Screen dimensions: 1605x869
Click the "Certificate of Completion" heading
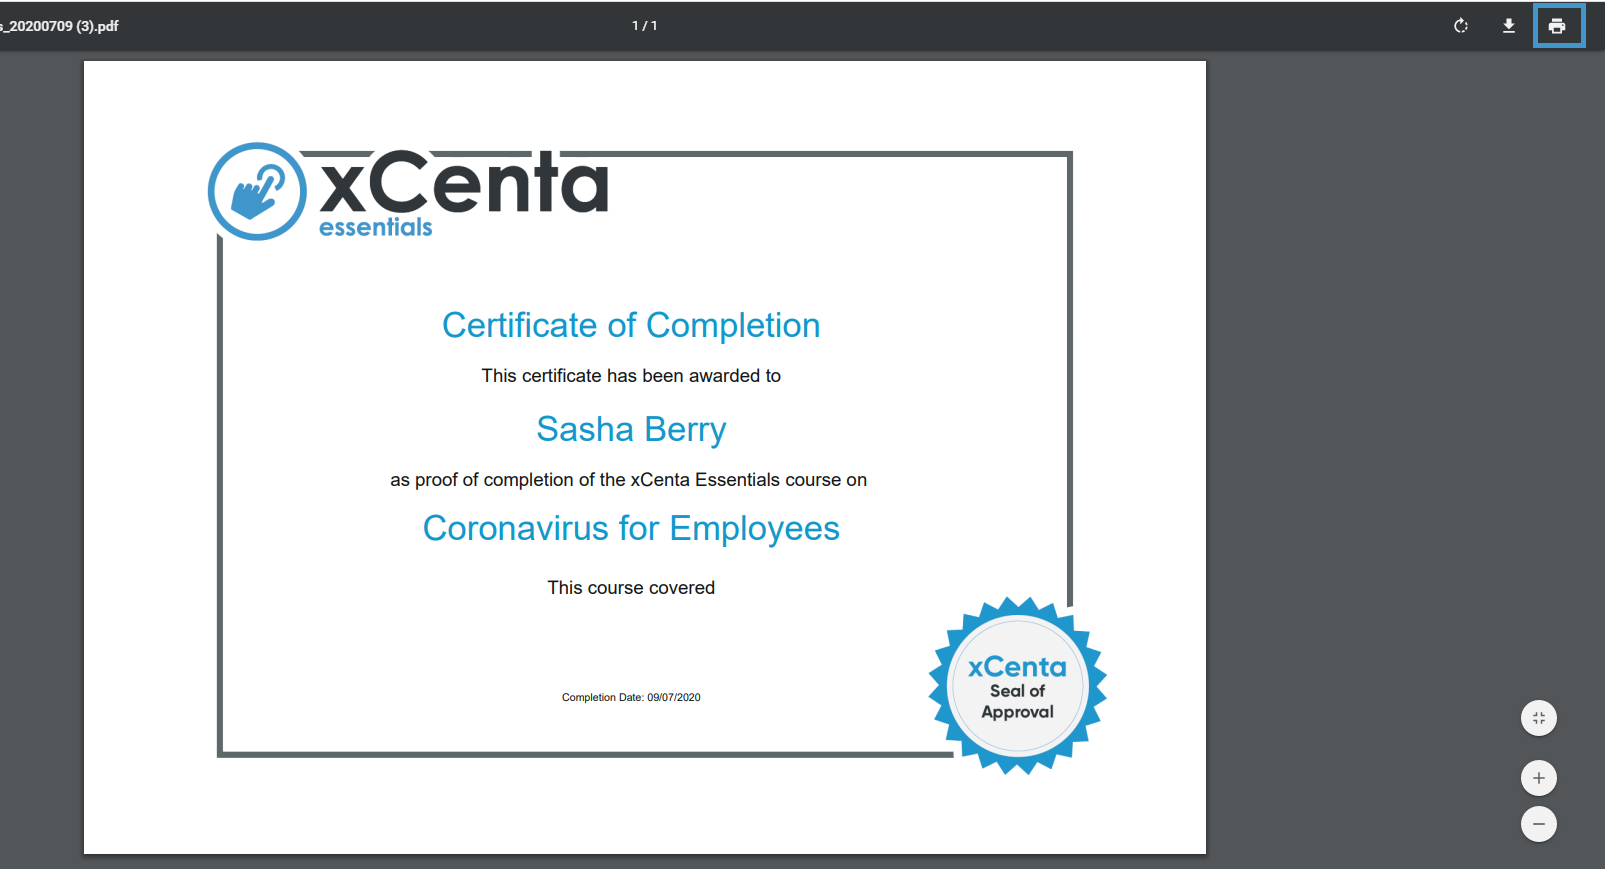click(631, 325)
